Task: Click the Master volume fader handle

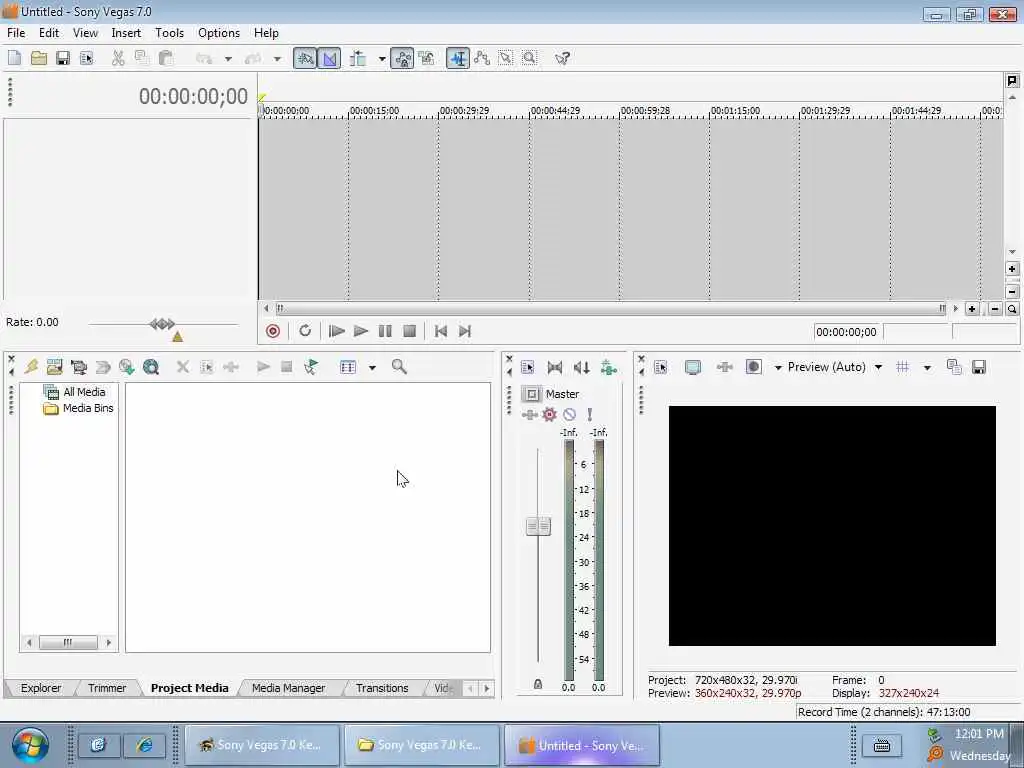Action: (538, 526)
